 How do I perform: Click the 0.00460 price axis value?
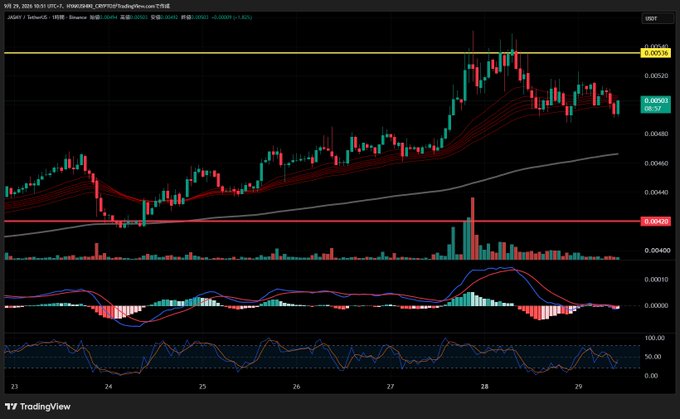coord(656,164)
